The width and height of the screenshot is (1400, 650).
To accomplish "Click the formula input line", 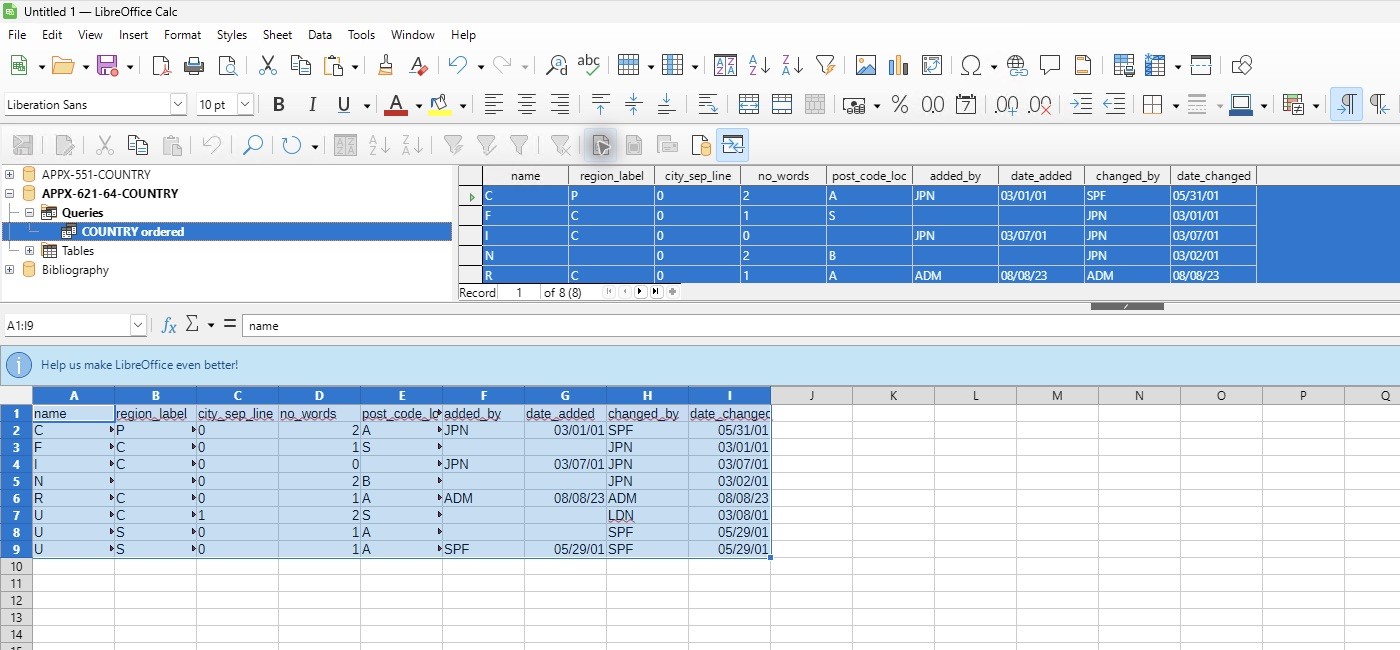I will pyautogui.click(x=820, y=325).
